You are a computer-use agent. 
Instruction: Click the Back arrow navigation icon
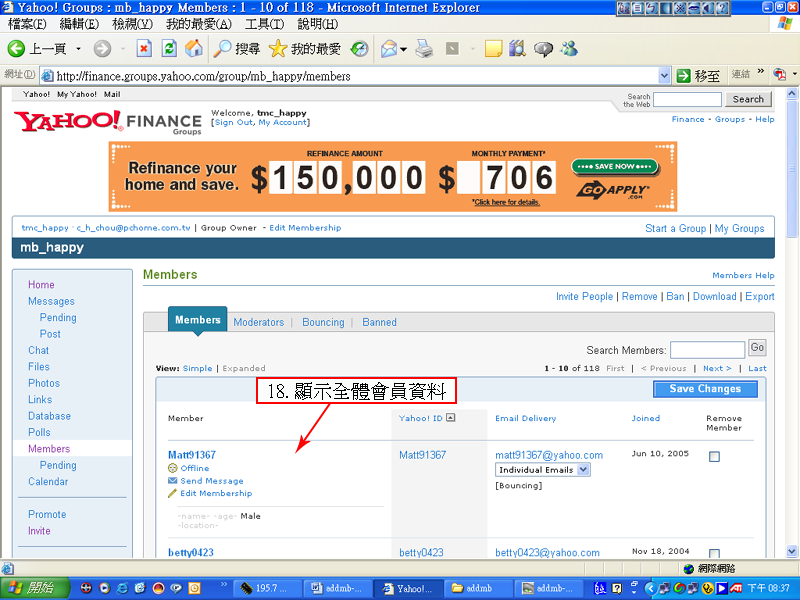(x=17, y=49)
